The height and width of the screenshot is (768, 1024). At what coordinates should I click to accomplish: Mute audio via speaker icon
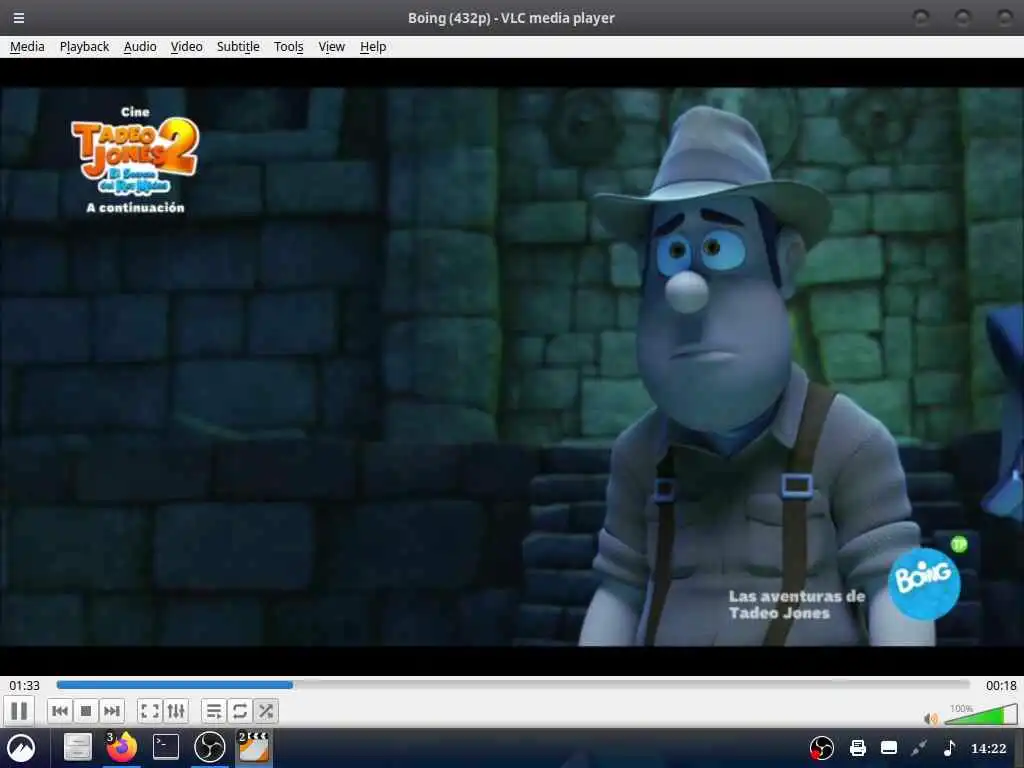[931, 719]
